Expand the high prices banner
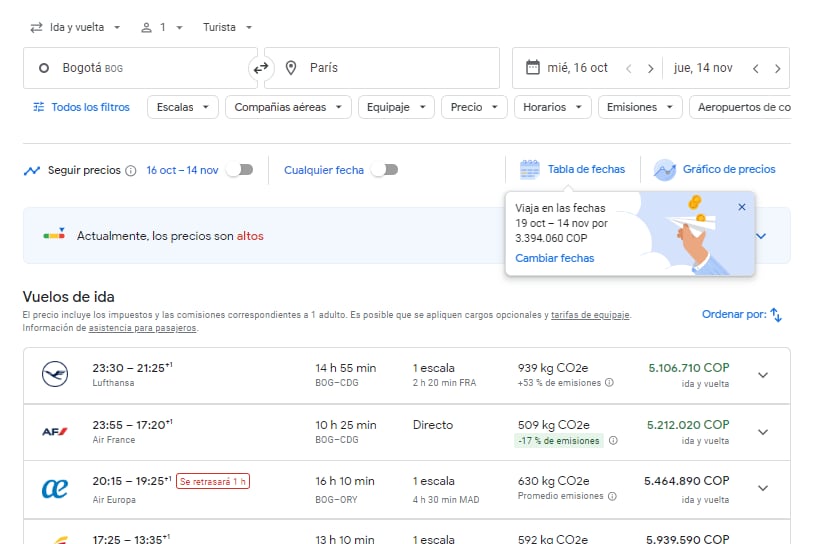This screenshot has height=544, width=823. tap(761, 236)
